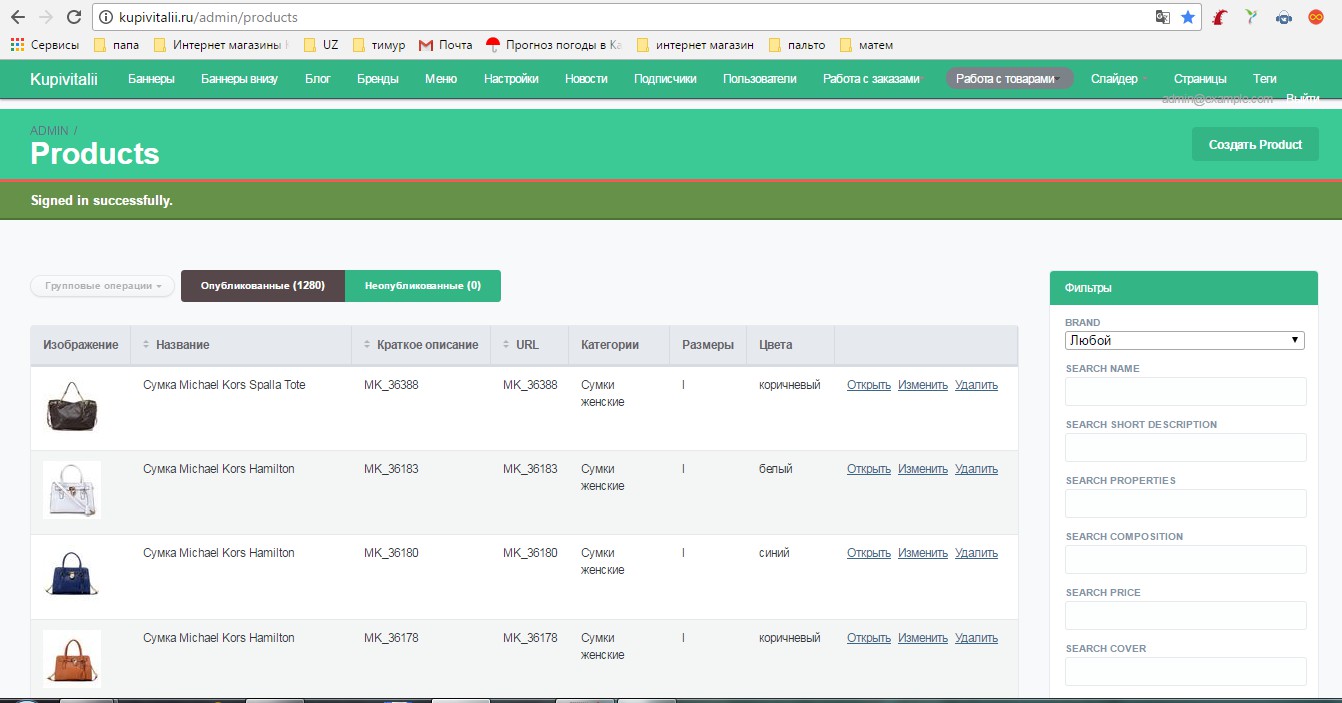Delete the MK_36180 product via Удалить
The image size is (1342, 703).
(x=976, y=553)
